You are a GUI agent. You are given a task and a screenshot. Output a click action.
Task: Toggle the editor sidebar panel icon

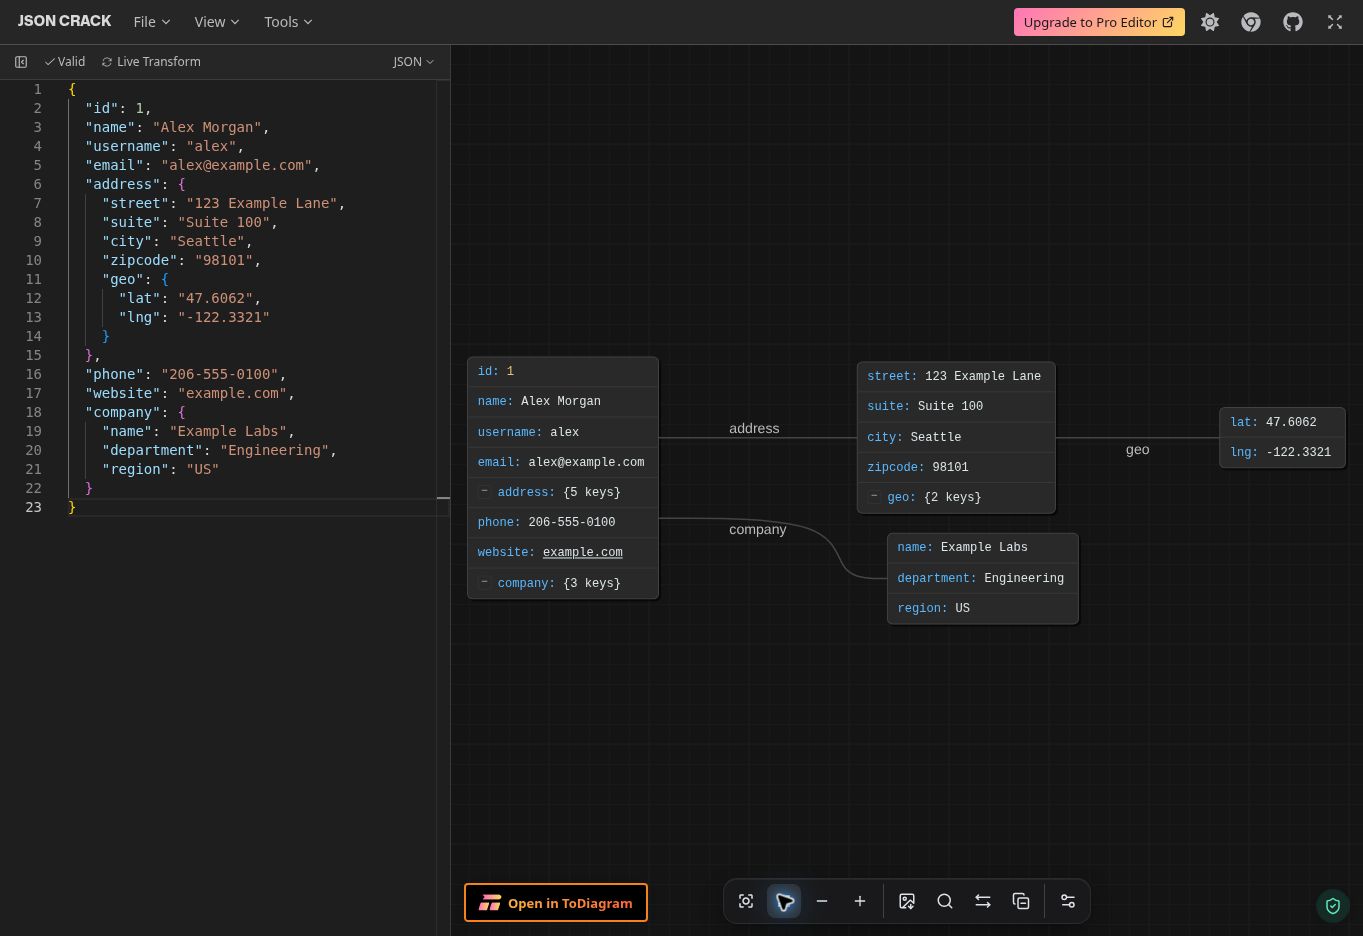pyautogui.click(x=21, y=62)
